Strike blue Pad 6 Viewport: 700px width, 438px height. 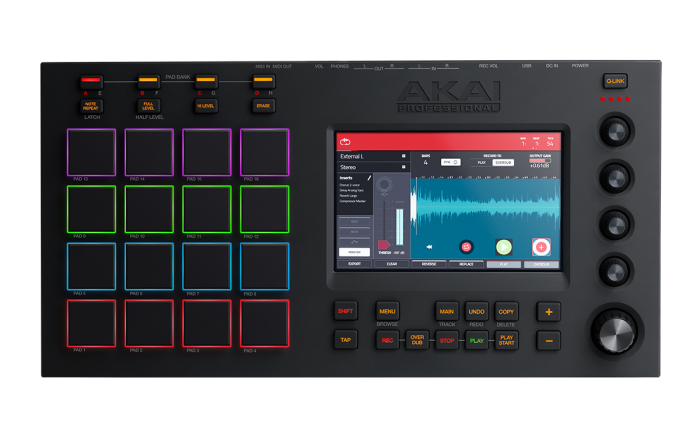click(x=149, y=267)
